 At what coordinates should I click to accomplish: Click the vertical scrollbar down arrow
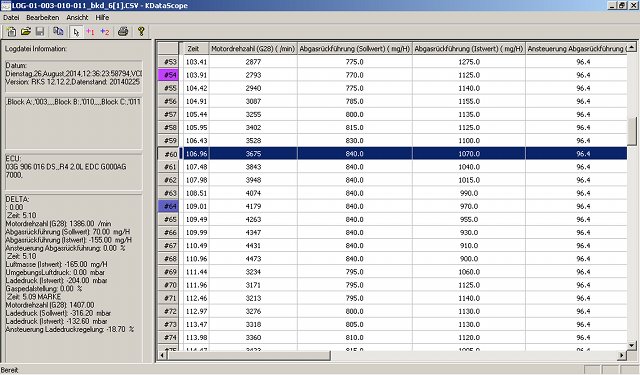click(631, 346)
